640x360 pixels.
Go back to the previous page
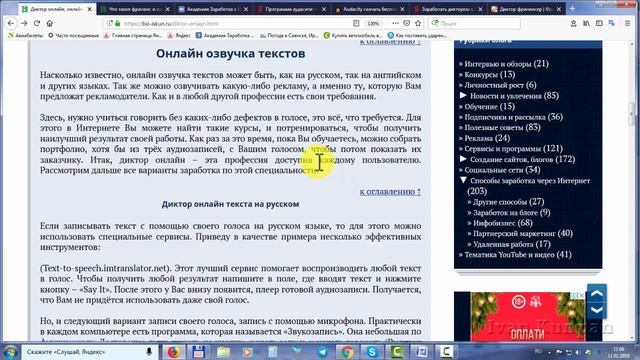point(11,23)
